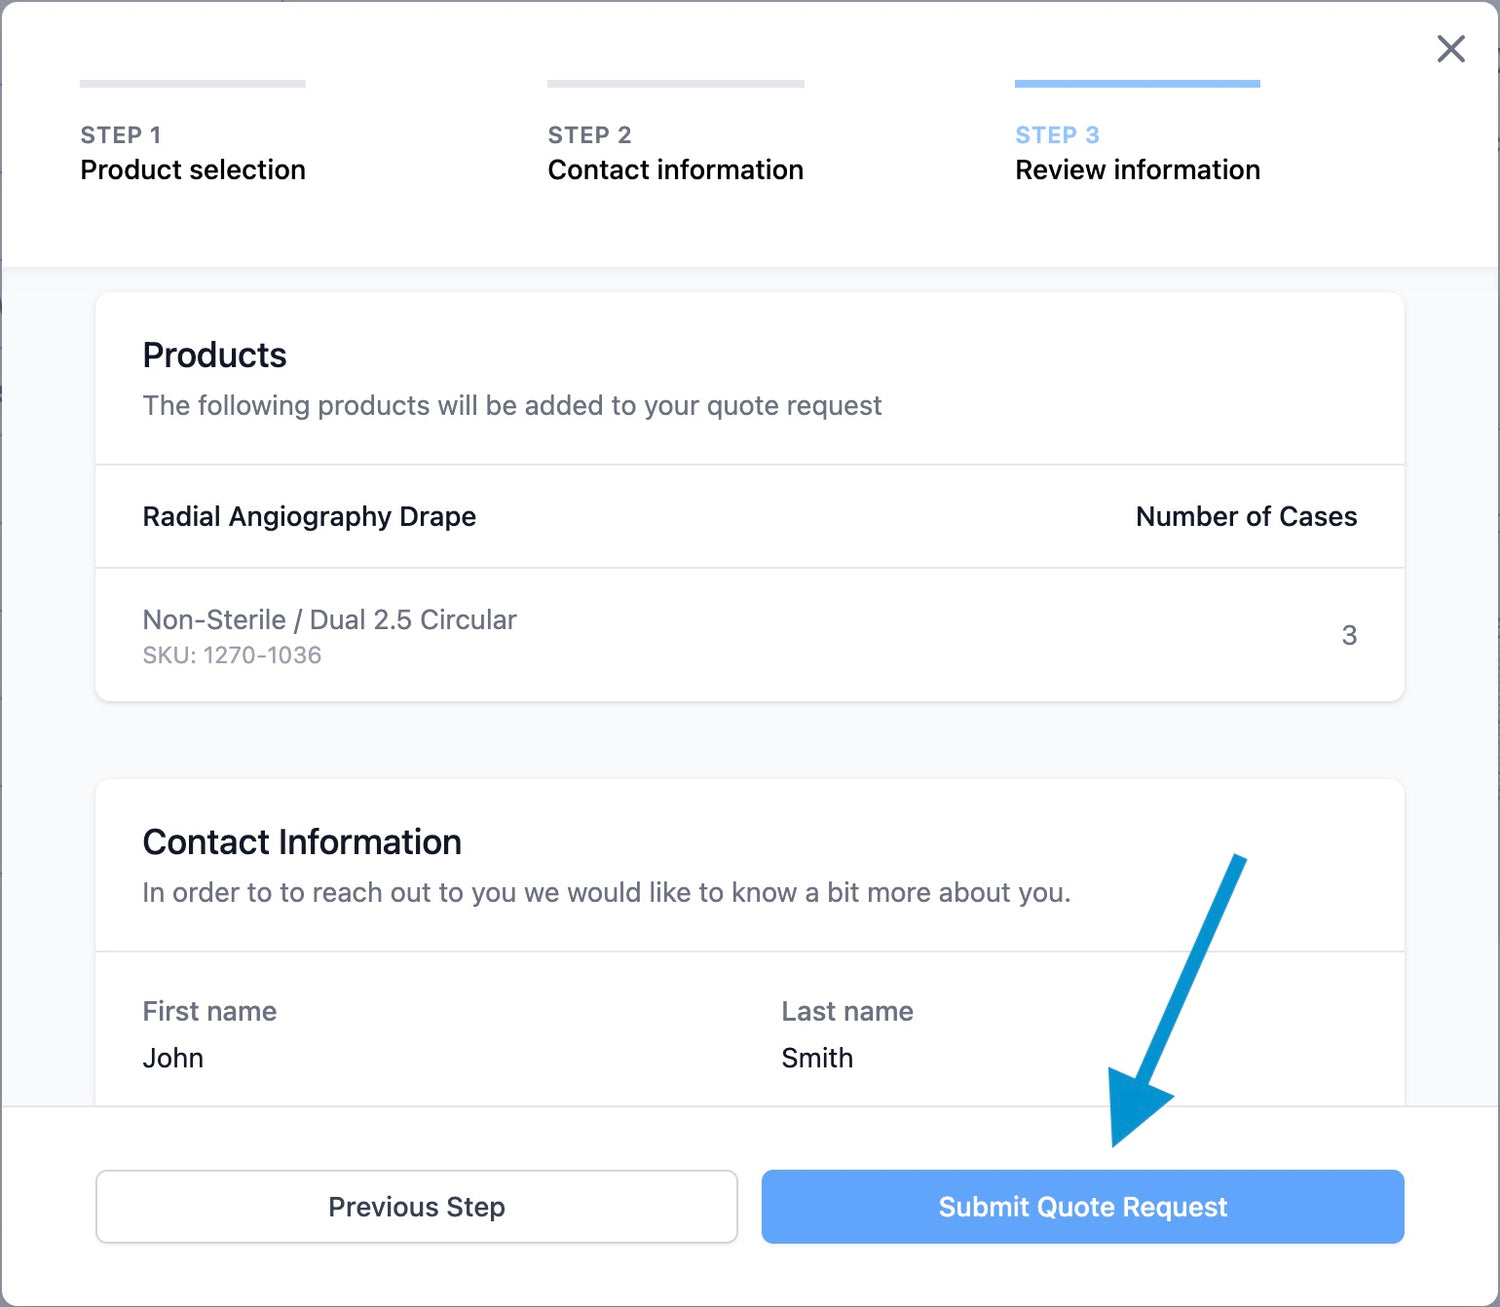Click the blue Step 3 progress bar
The width and height of the screenshot is (1500, 1307).
(x=1137, y=84)
